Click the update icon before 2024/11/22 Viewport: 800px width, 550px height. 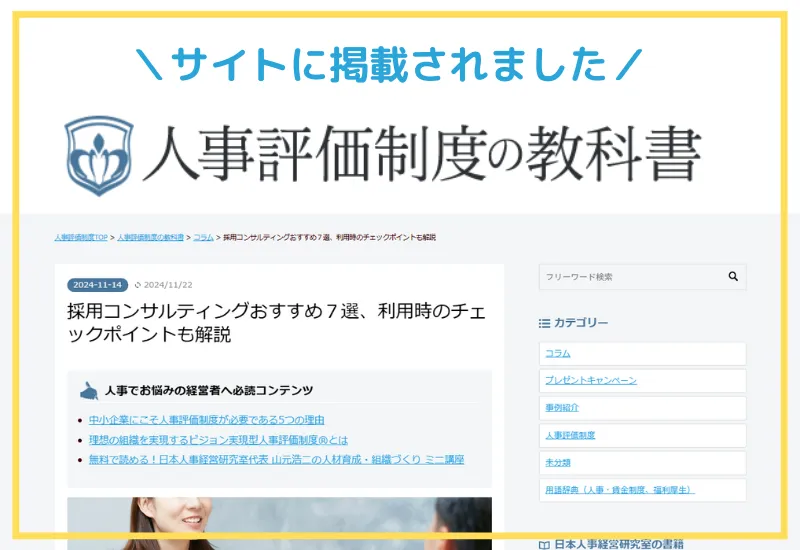pos(138,284)
